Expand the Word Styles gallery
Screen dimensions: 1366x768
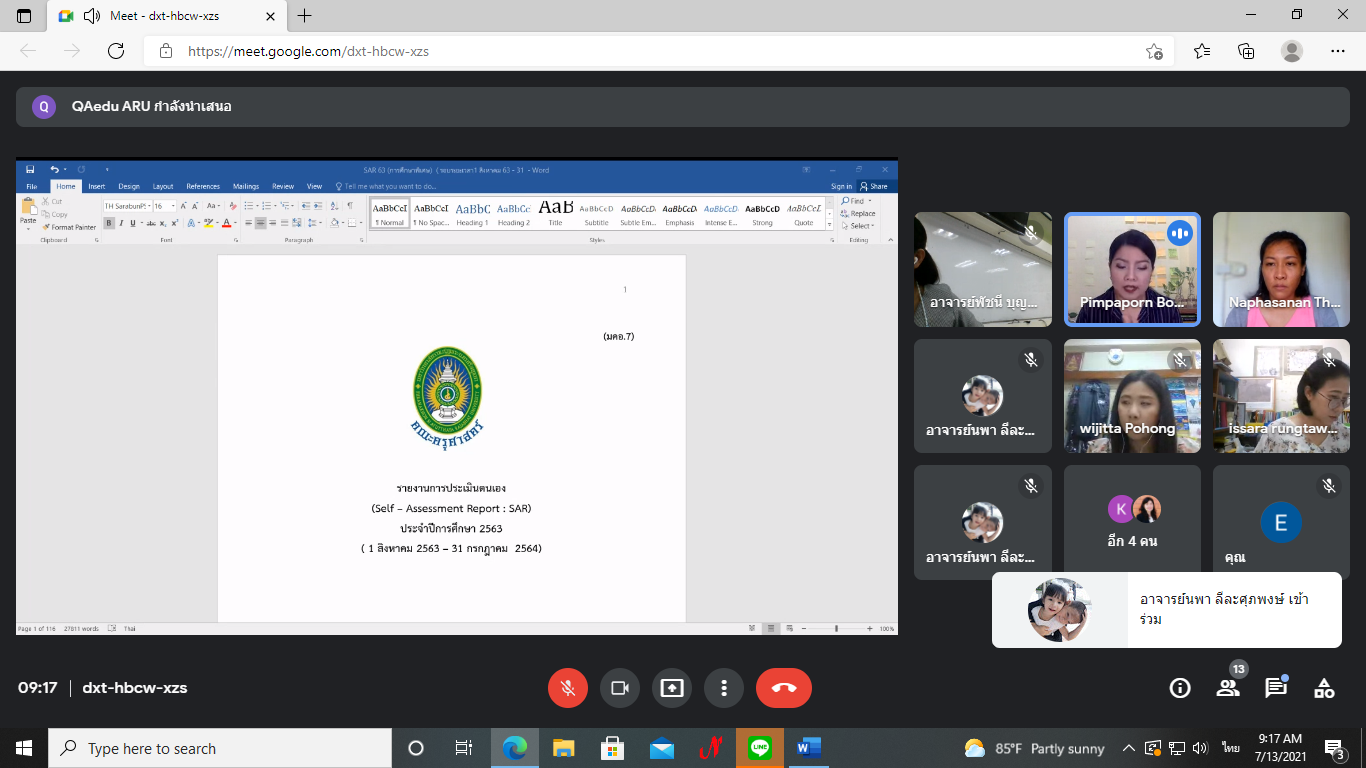(x=831, y=225)
